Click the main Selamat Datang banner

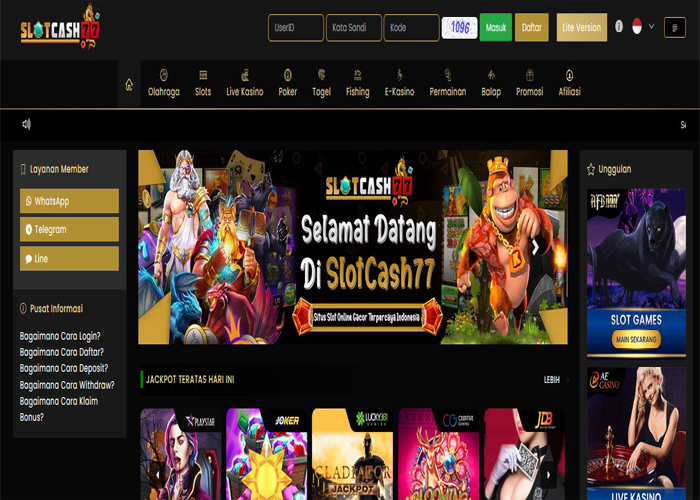click(x=353, y=247)
